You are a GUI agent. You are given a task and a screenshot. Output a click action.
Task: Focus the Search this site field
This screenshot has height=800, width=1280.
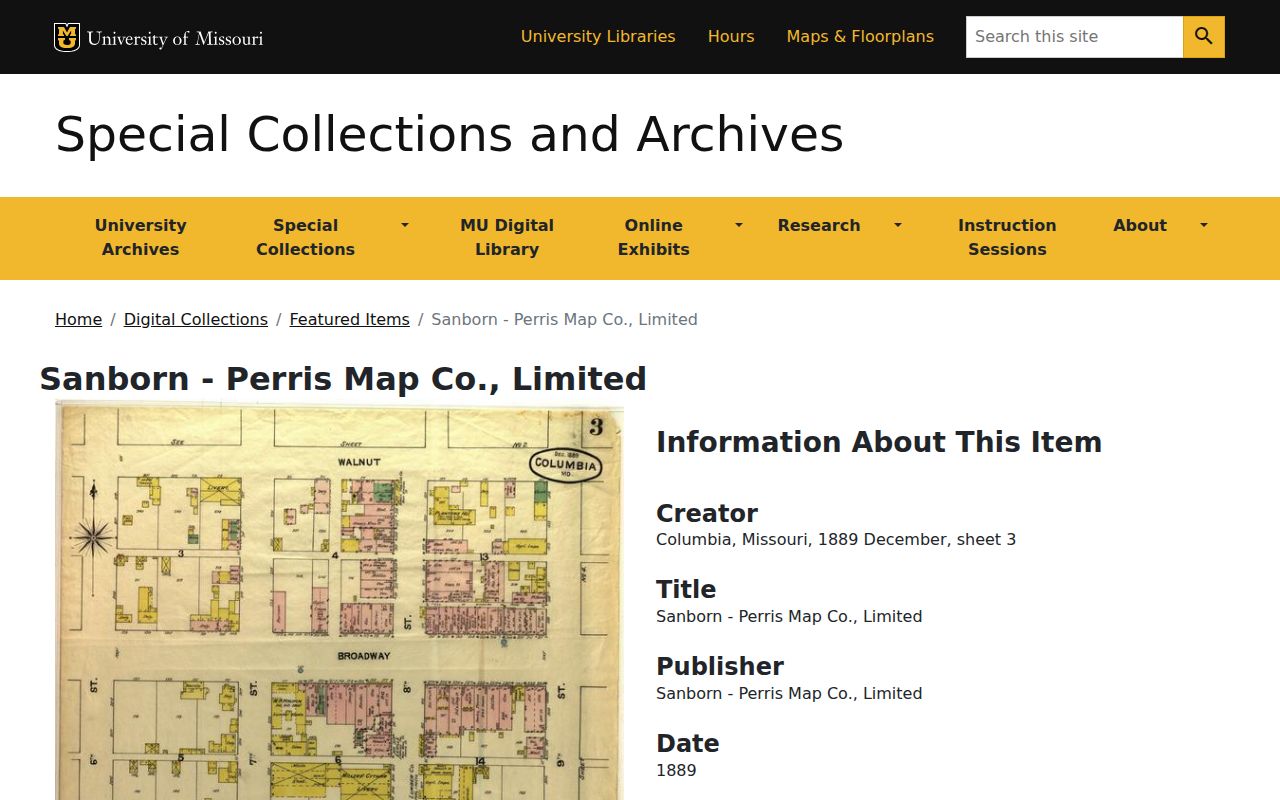[x=1074, y=37]
